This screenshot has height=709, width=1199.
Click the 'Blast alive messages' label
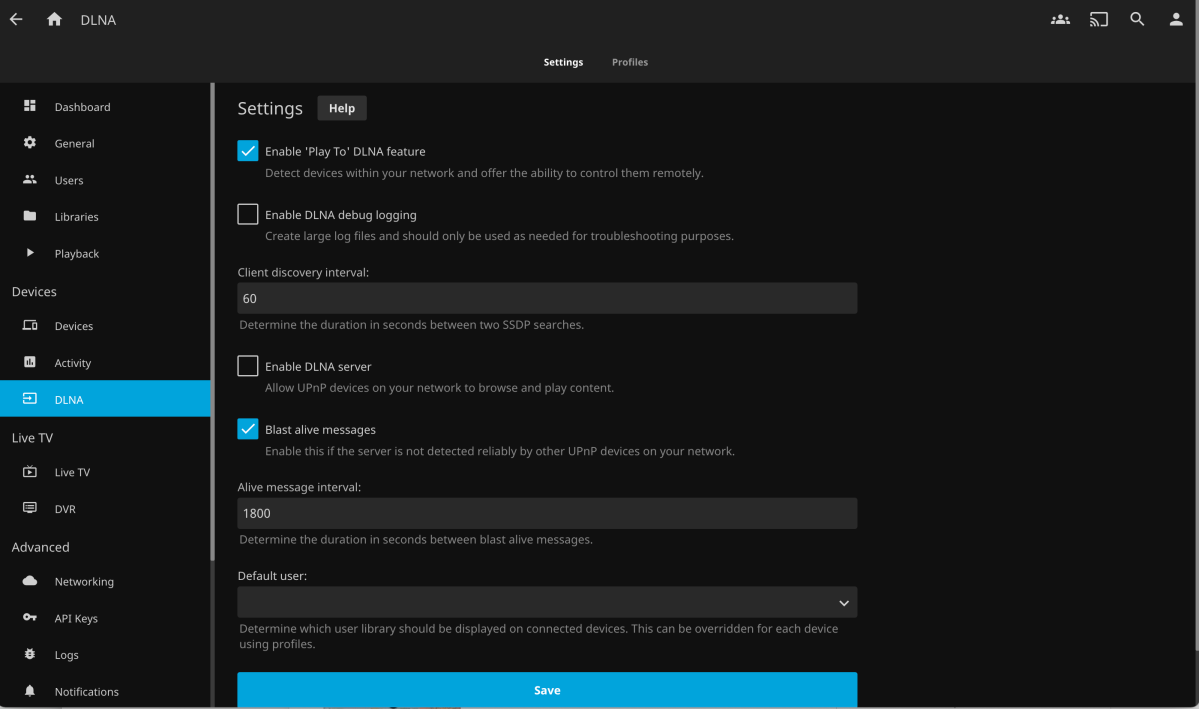click(320, 430)
